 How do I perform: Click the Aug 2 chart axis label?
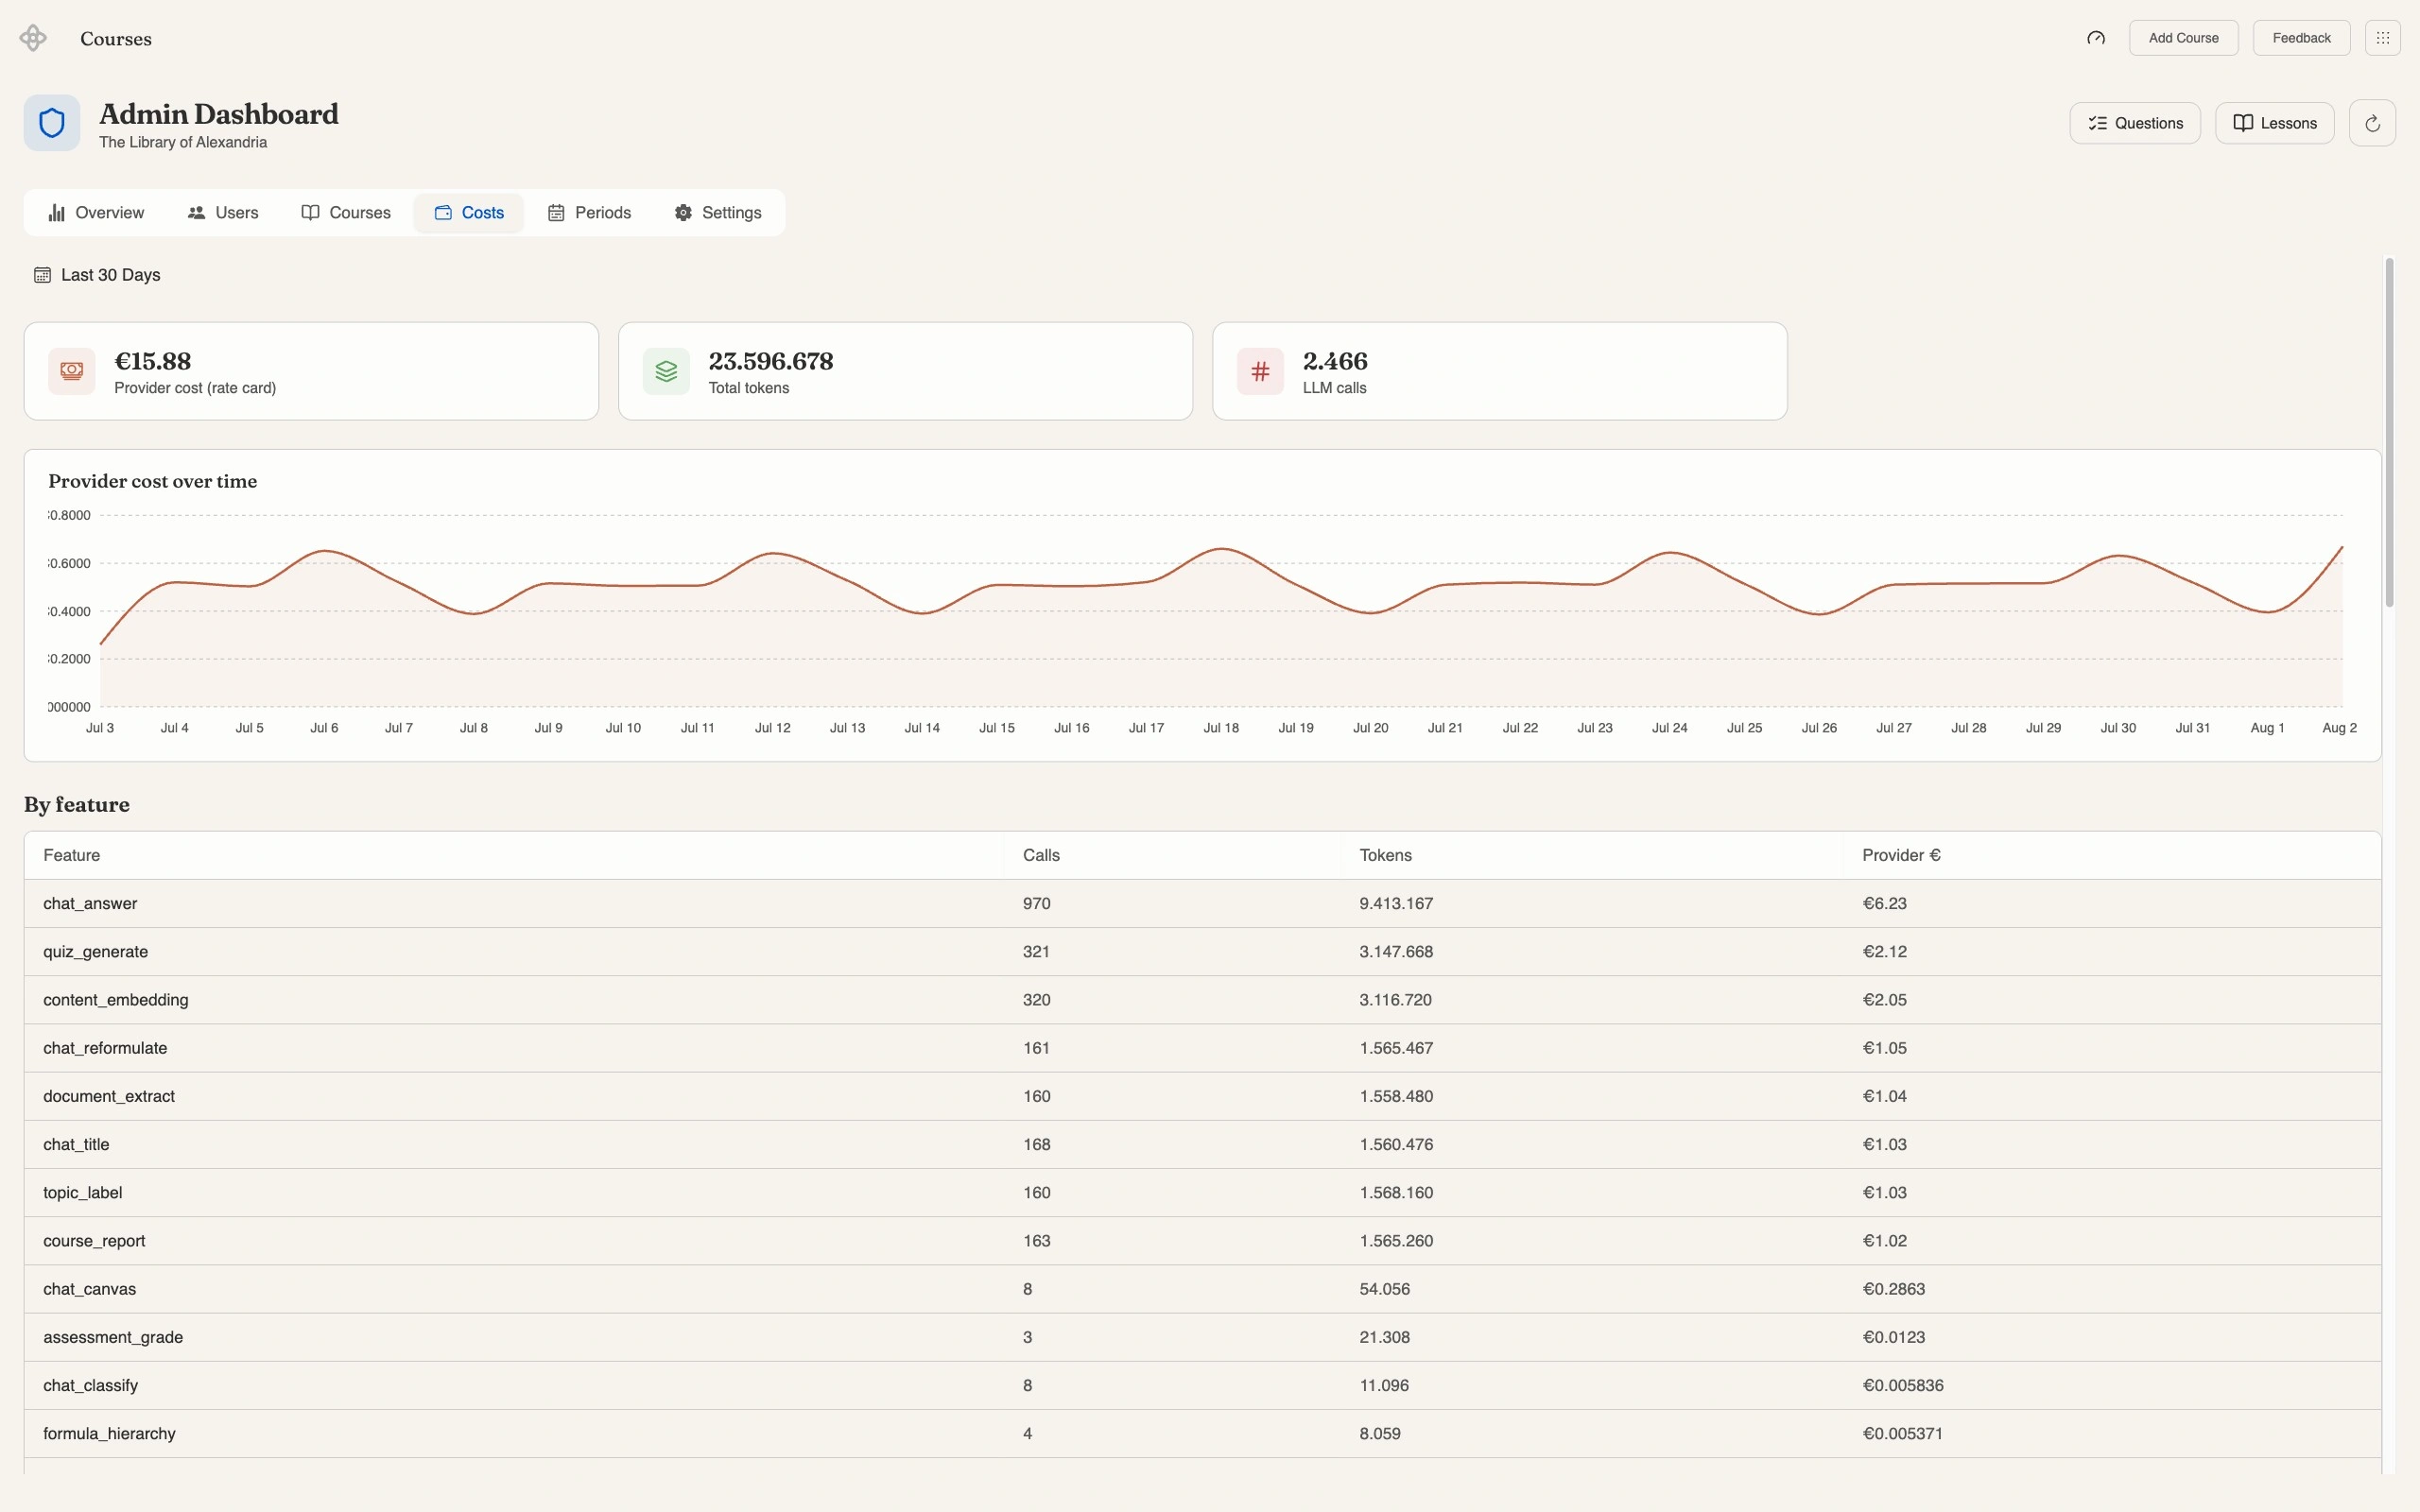click(x=2339, y=728)
